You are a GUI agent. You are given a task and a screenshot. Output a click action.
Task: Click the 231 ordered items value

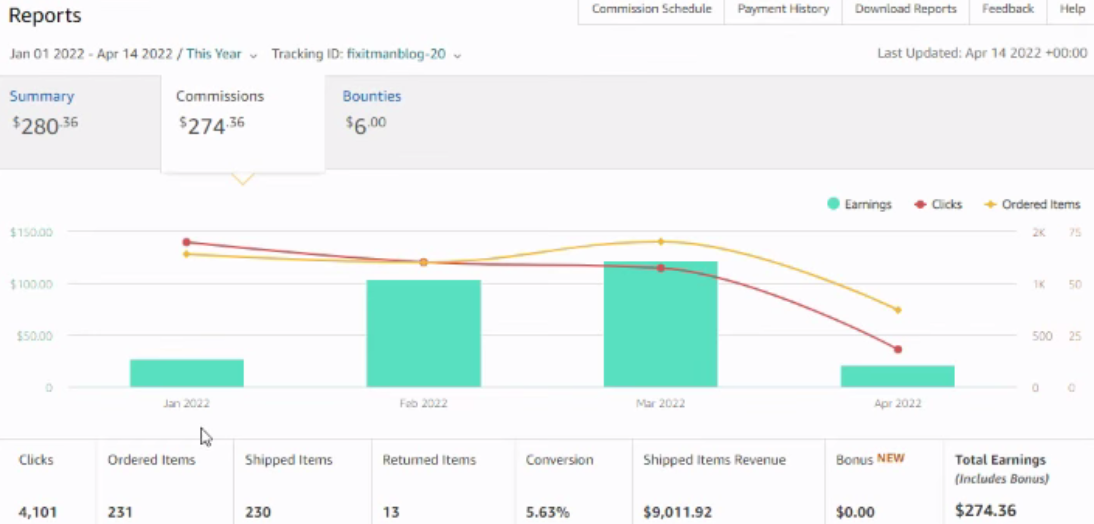(x=120, y=511)
